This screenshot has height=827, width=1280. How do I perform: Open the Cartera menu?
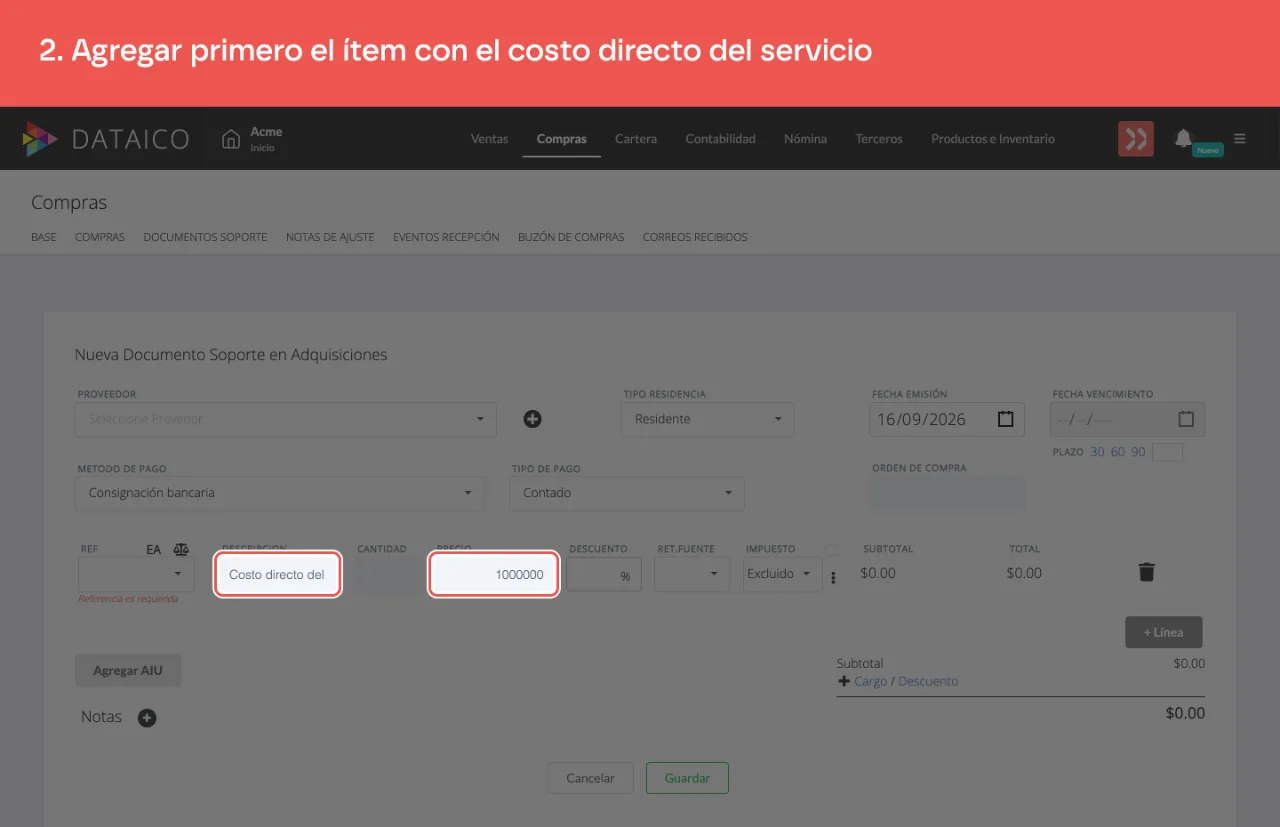point(636,139)
